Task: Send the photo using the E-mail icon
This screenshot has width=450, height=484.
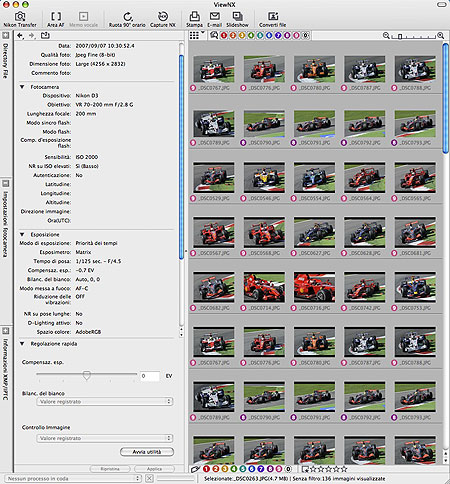Action: (x=214, y=19)
